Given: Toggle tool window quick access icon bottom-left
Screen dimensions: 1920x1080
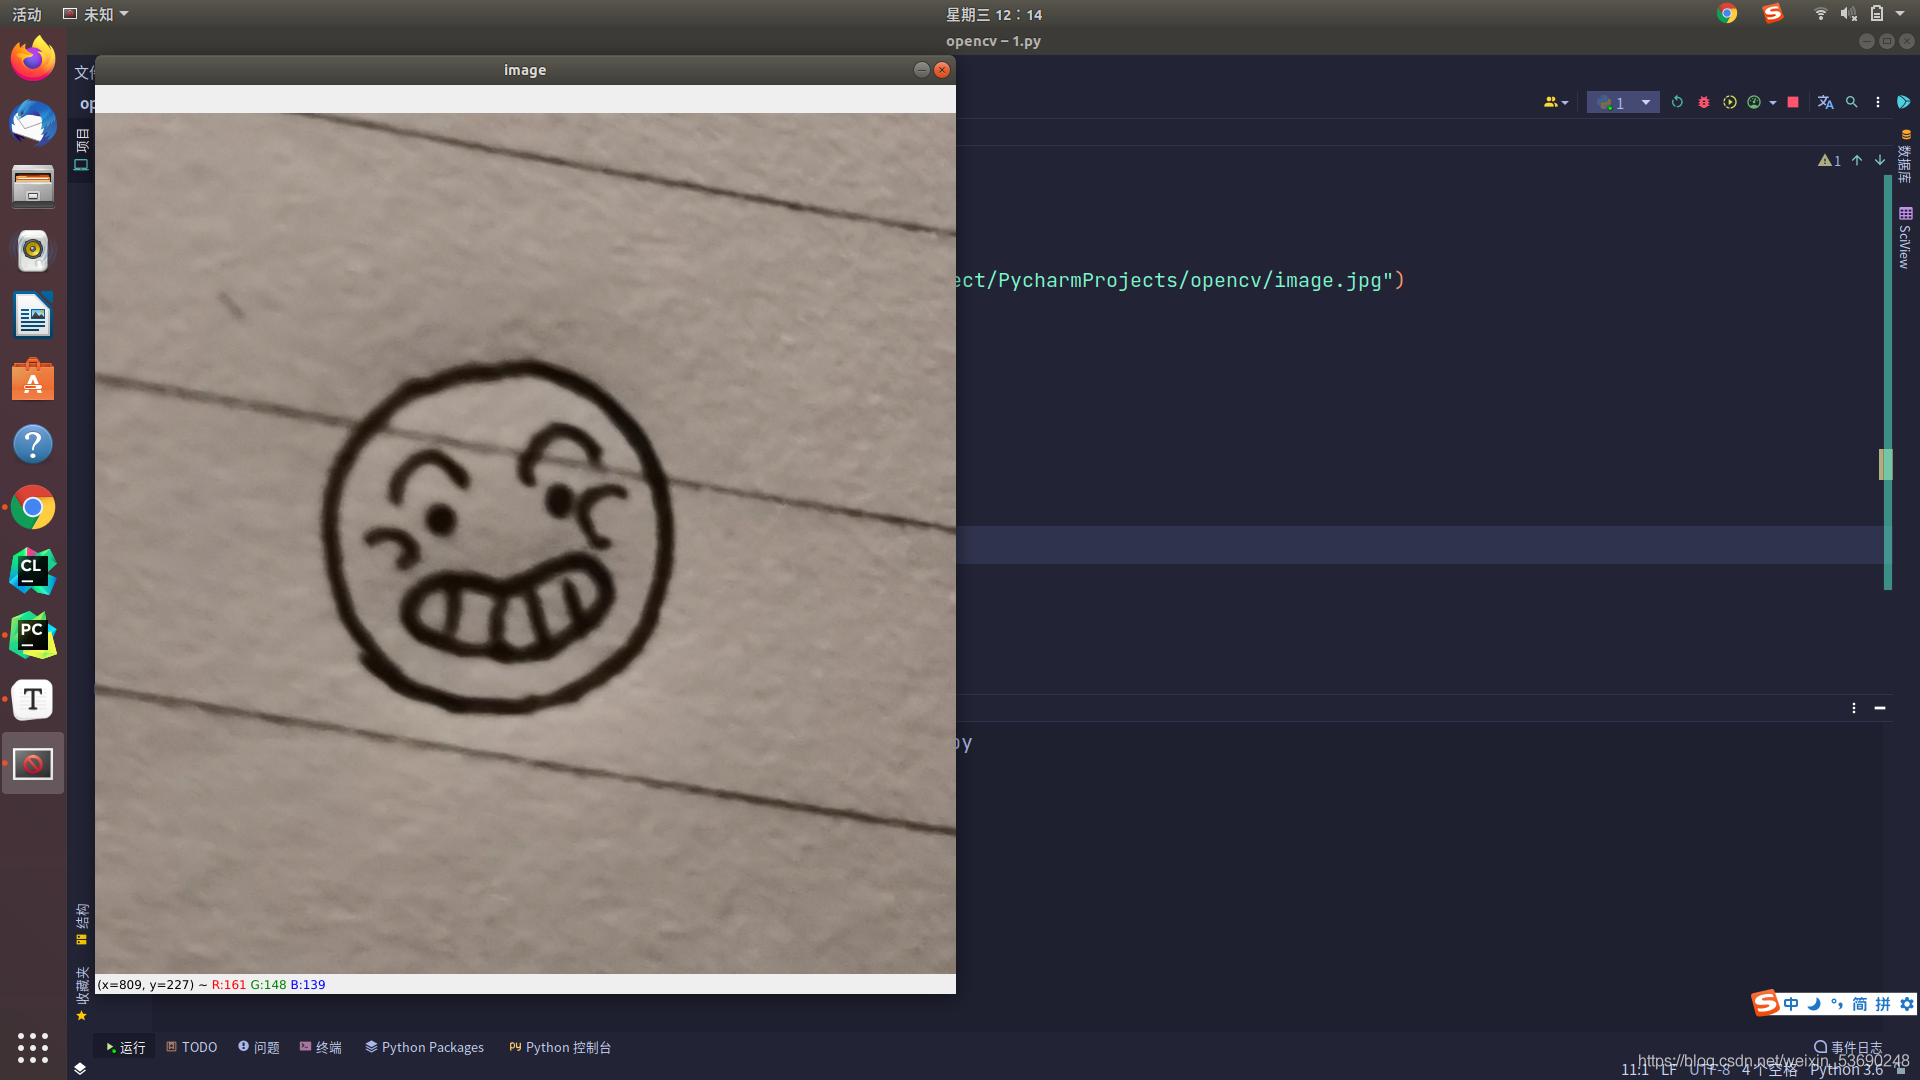Looking at the screenshot, I should [x=80, y=1068].
